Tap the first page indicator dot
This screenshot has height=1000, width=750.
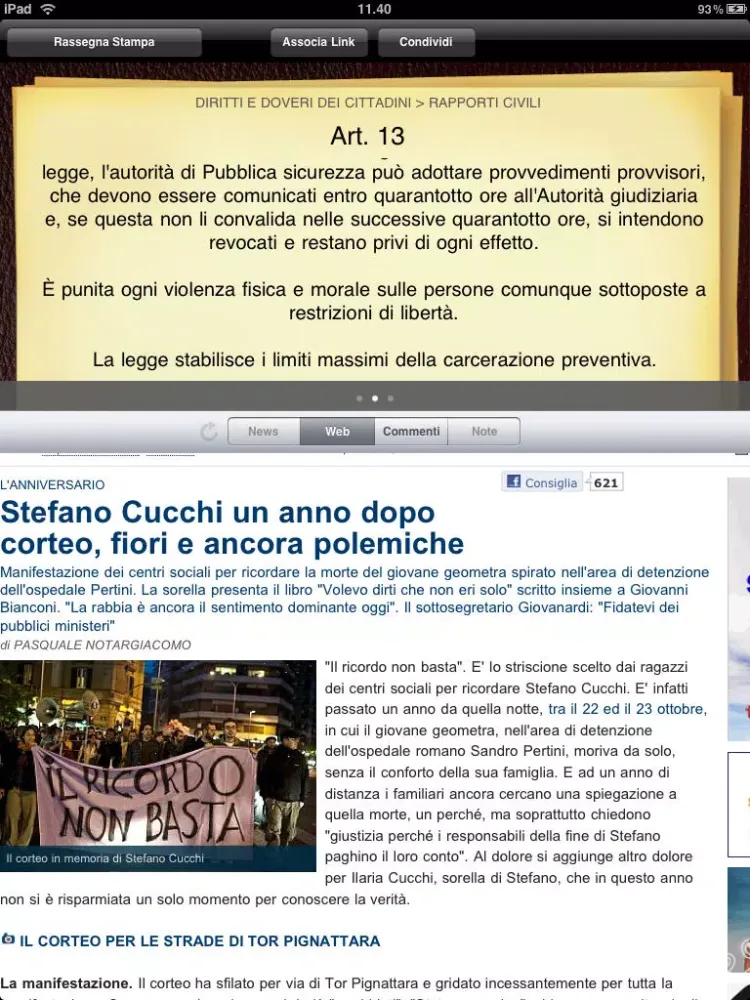[x=360, y=399]
